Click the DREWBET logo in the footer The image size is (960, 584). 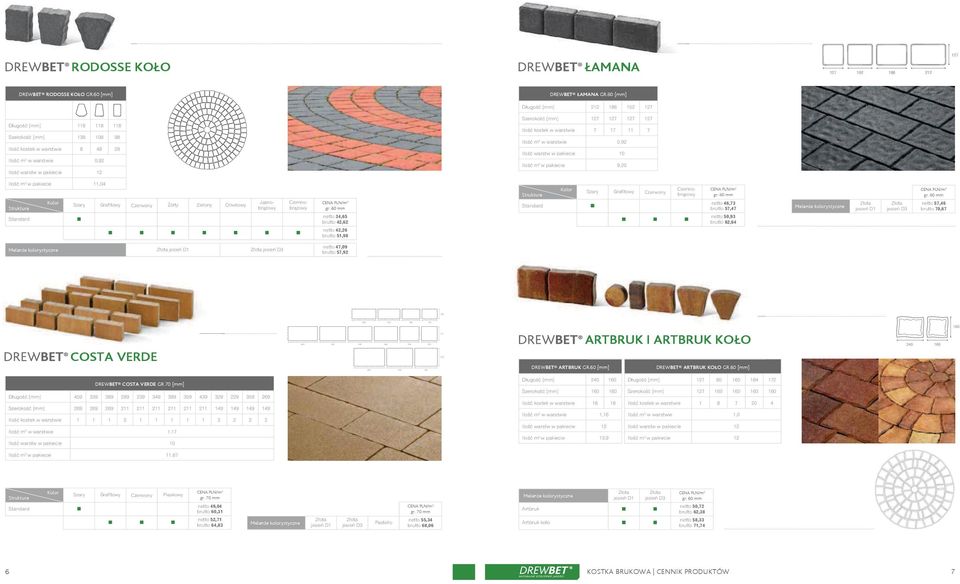pos(531,571)
